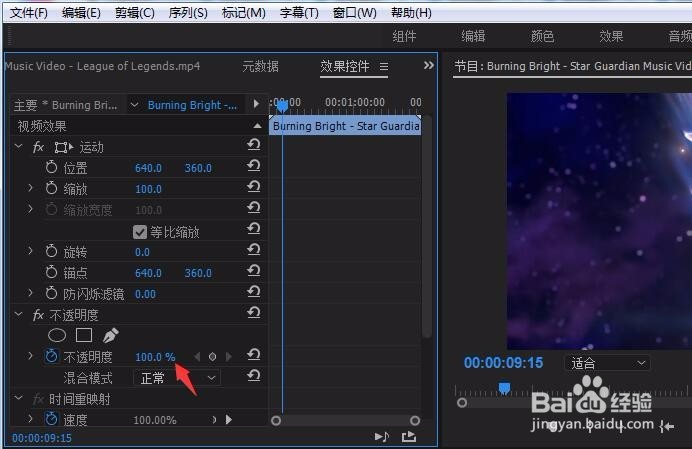Edit the 位置 X value 640.0
Screen dimensions: 692x449
coord(148,168)
